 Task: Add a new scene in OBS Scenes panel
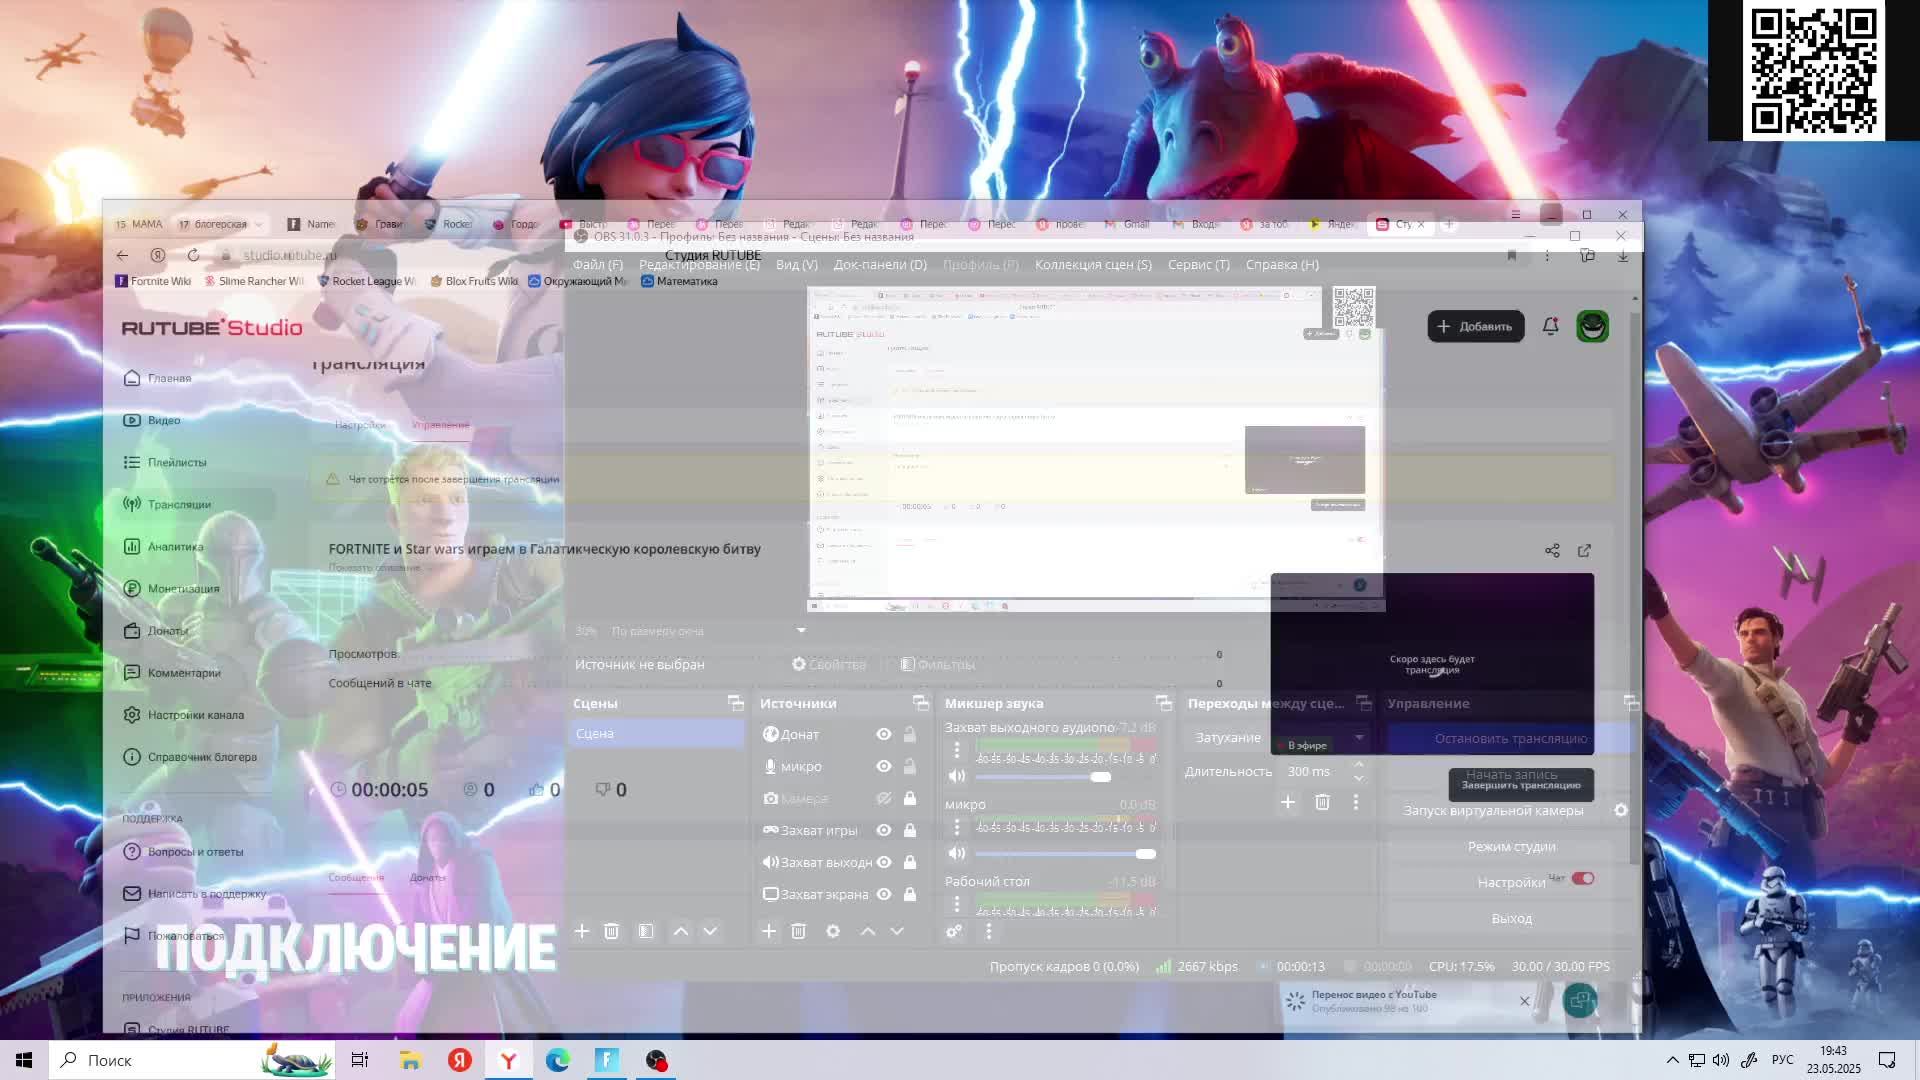pyautogui.click(x=581, y=931)
